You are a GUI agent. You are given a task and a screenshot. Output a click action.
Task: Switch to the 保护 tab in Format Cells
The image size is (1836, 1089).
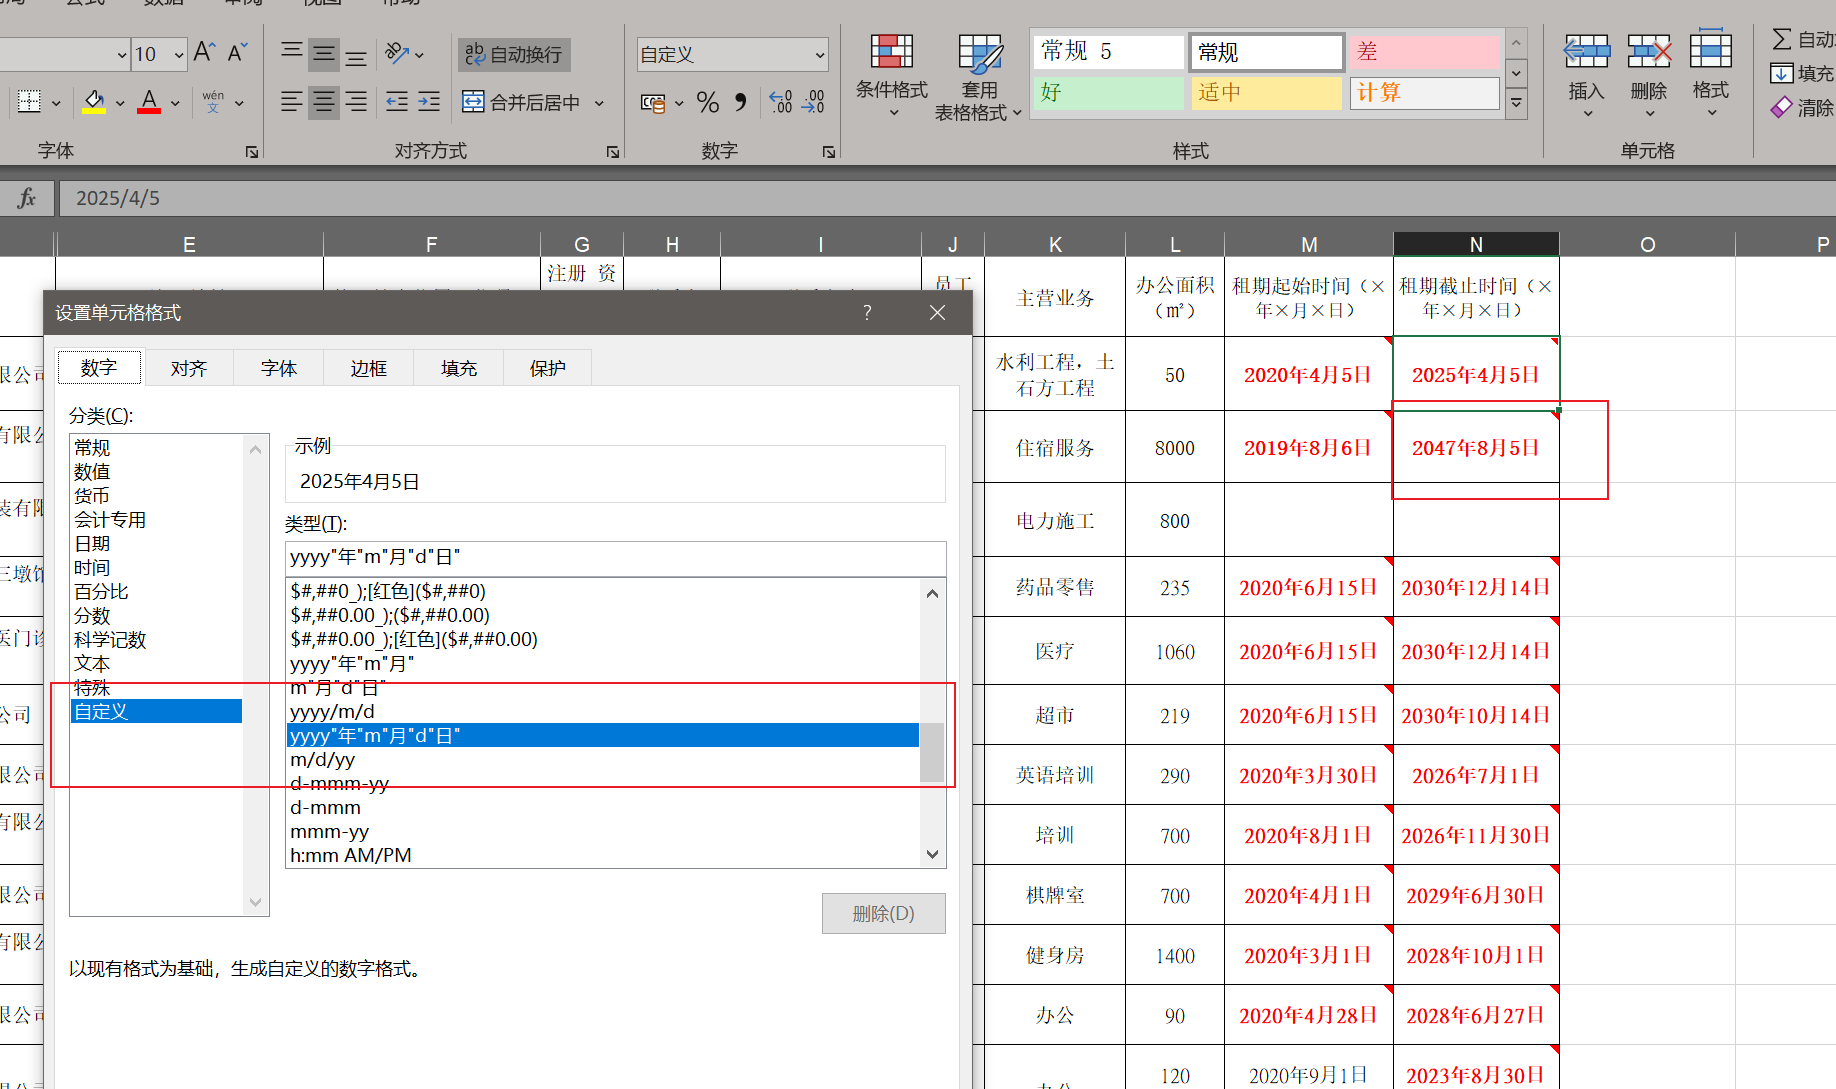click(x=547, y=368)
